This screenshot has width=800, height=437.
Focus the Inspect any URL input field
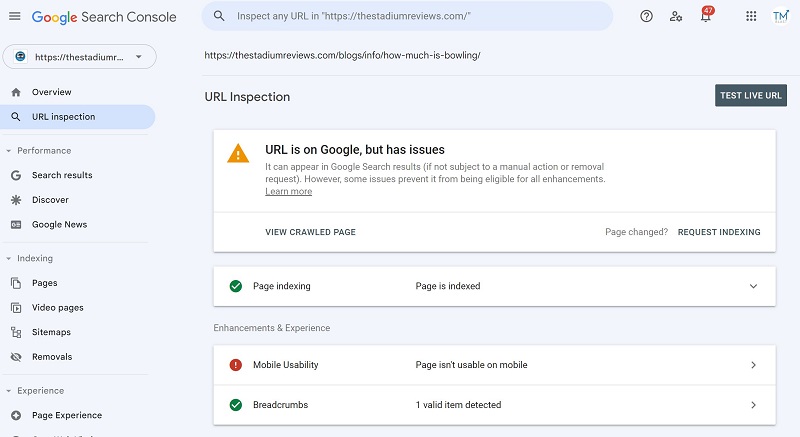click(407, 16)
